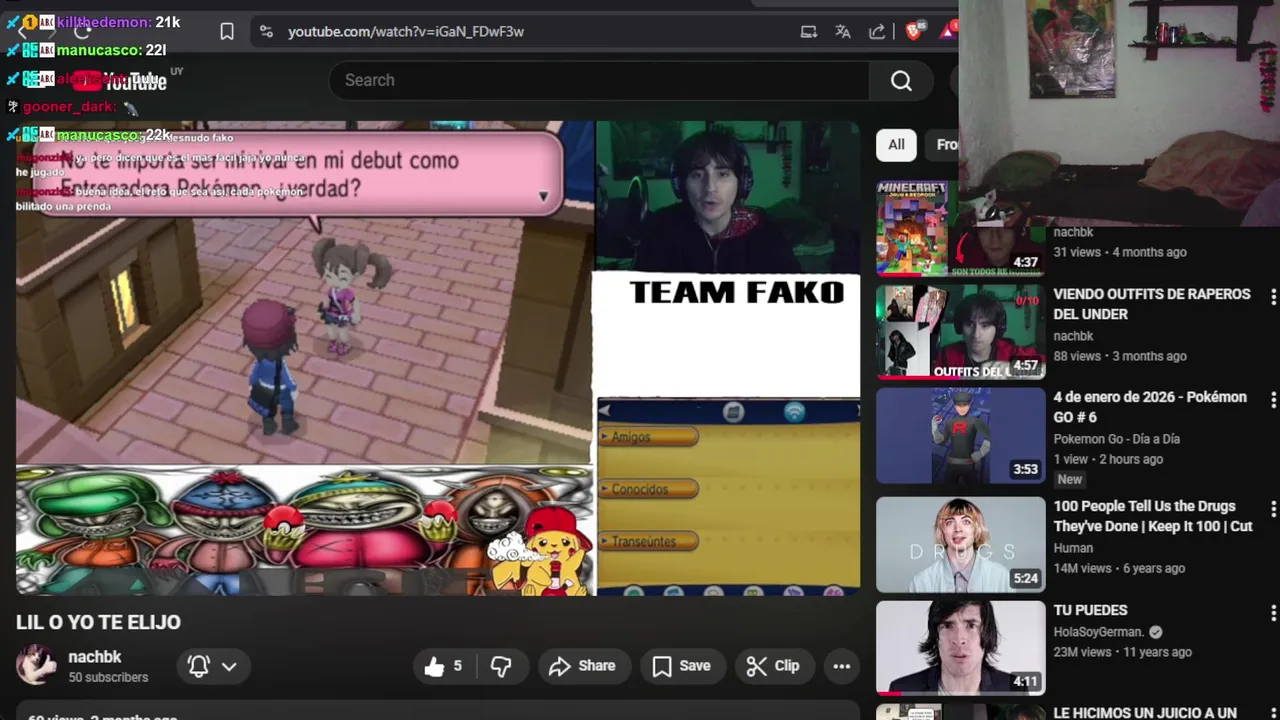Like the video with the thumbs-up button
Screen dimensions: 1280x720
[x=445, y=666]
